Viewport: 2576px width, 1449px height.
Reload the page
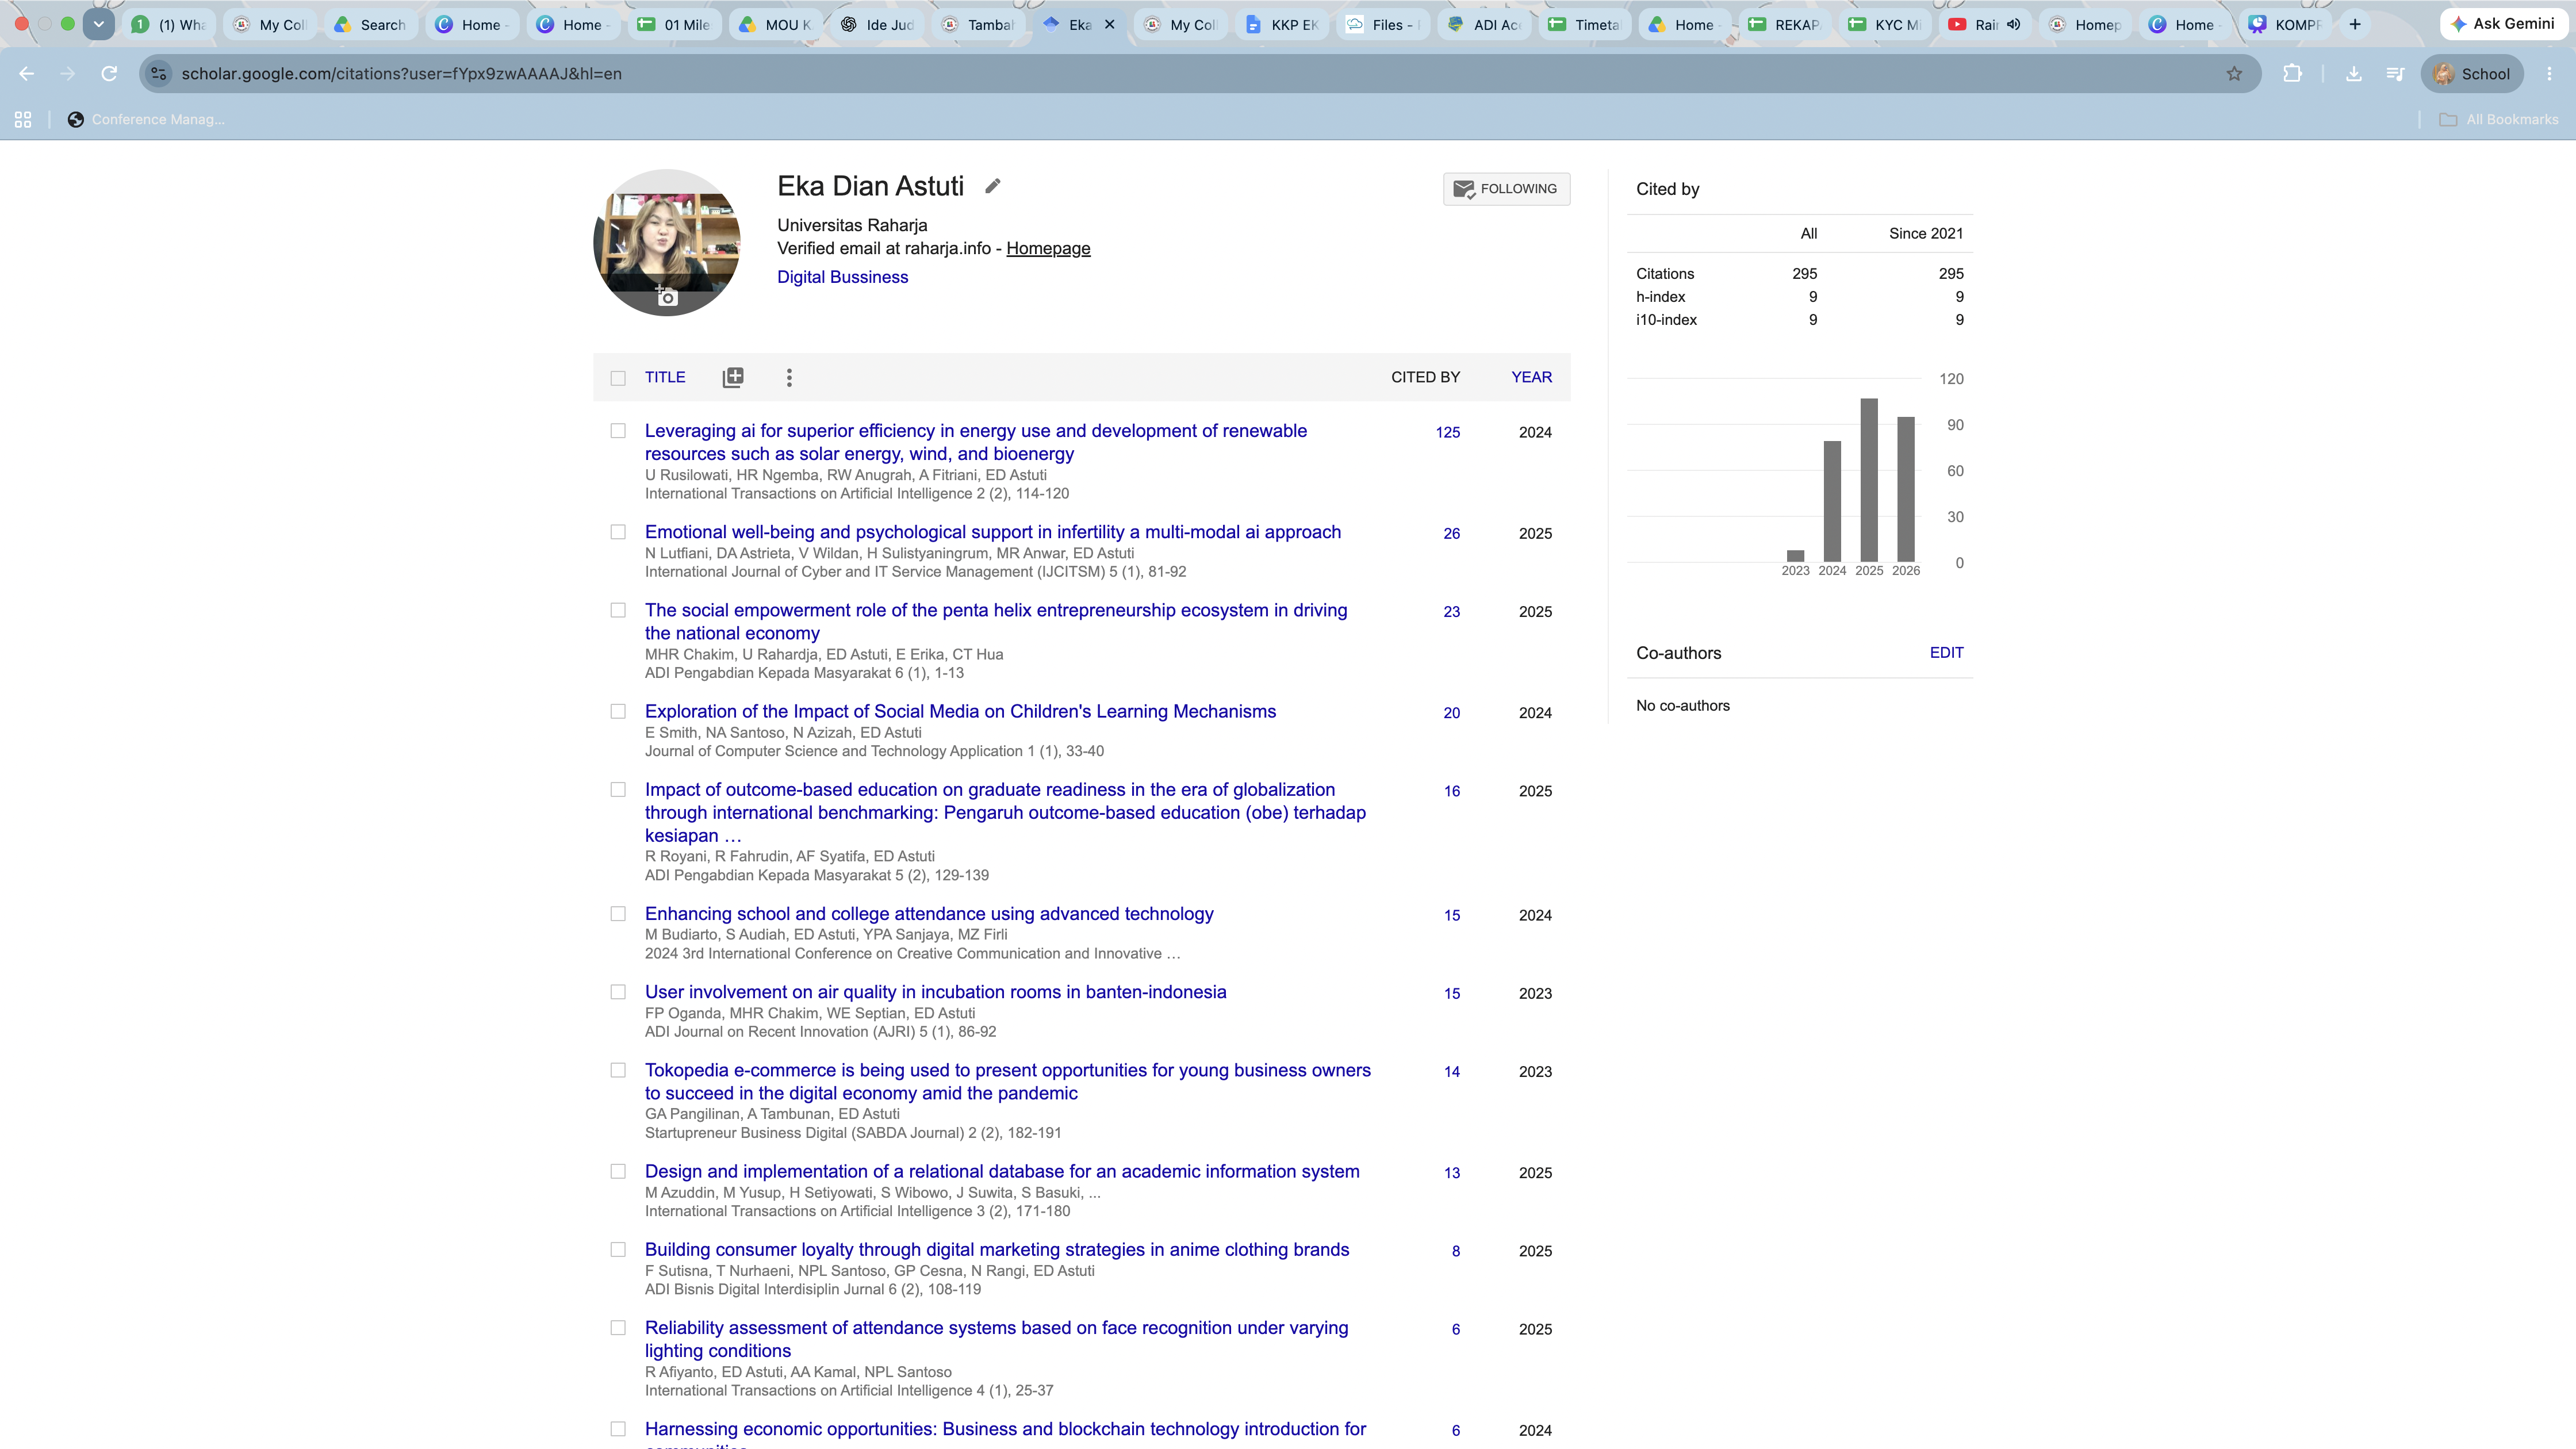click(x=109, y=74)
